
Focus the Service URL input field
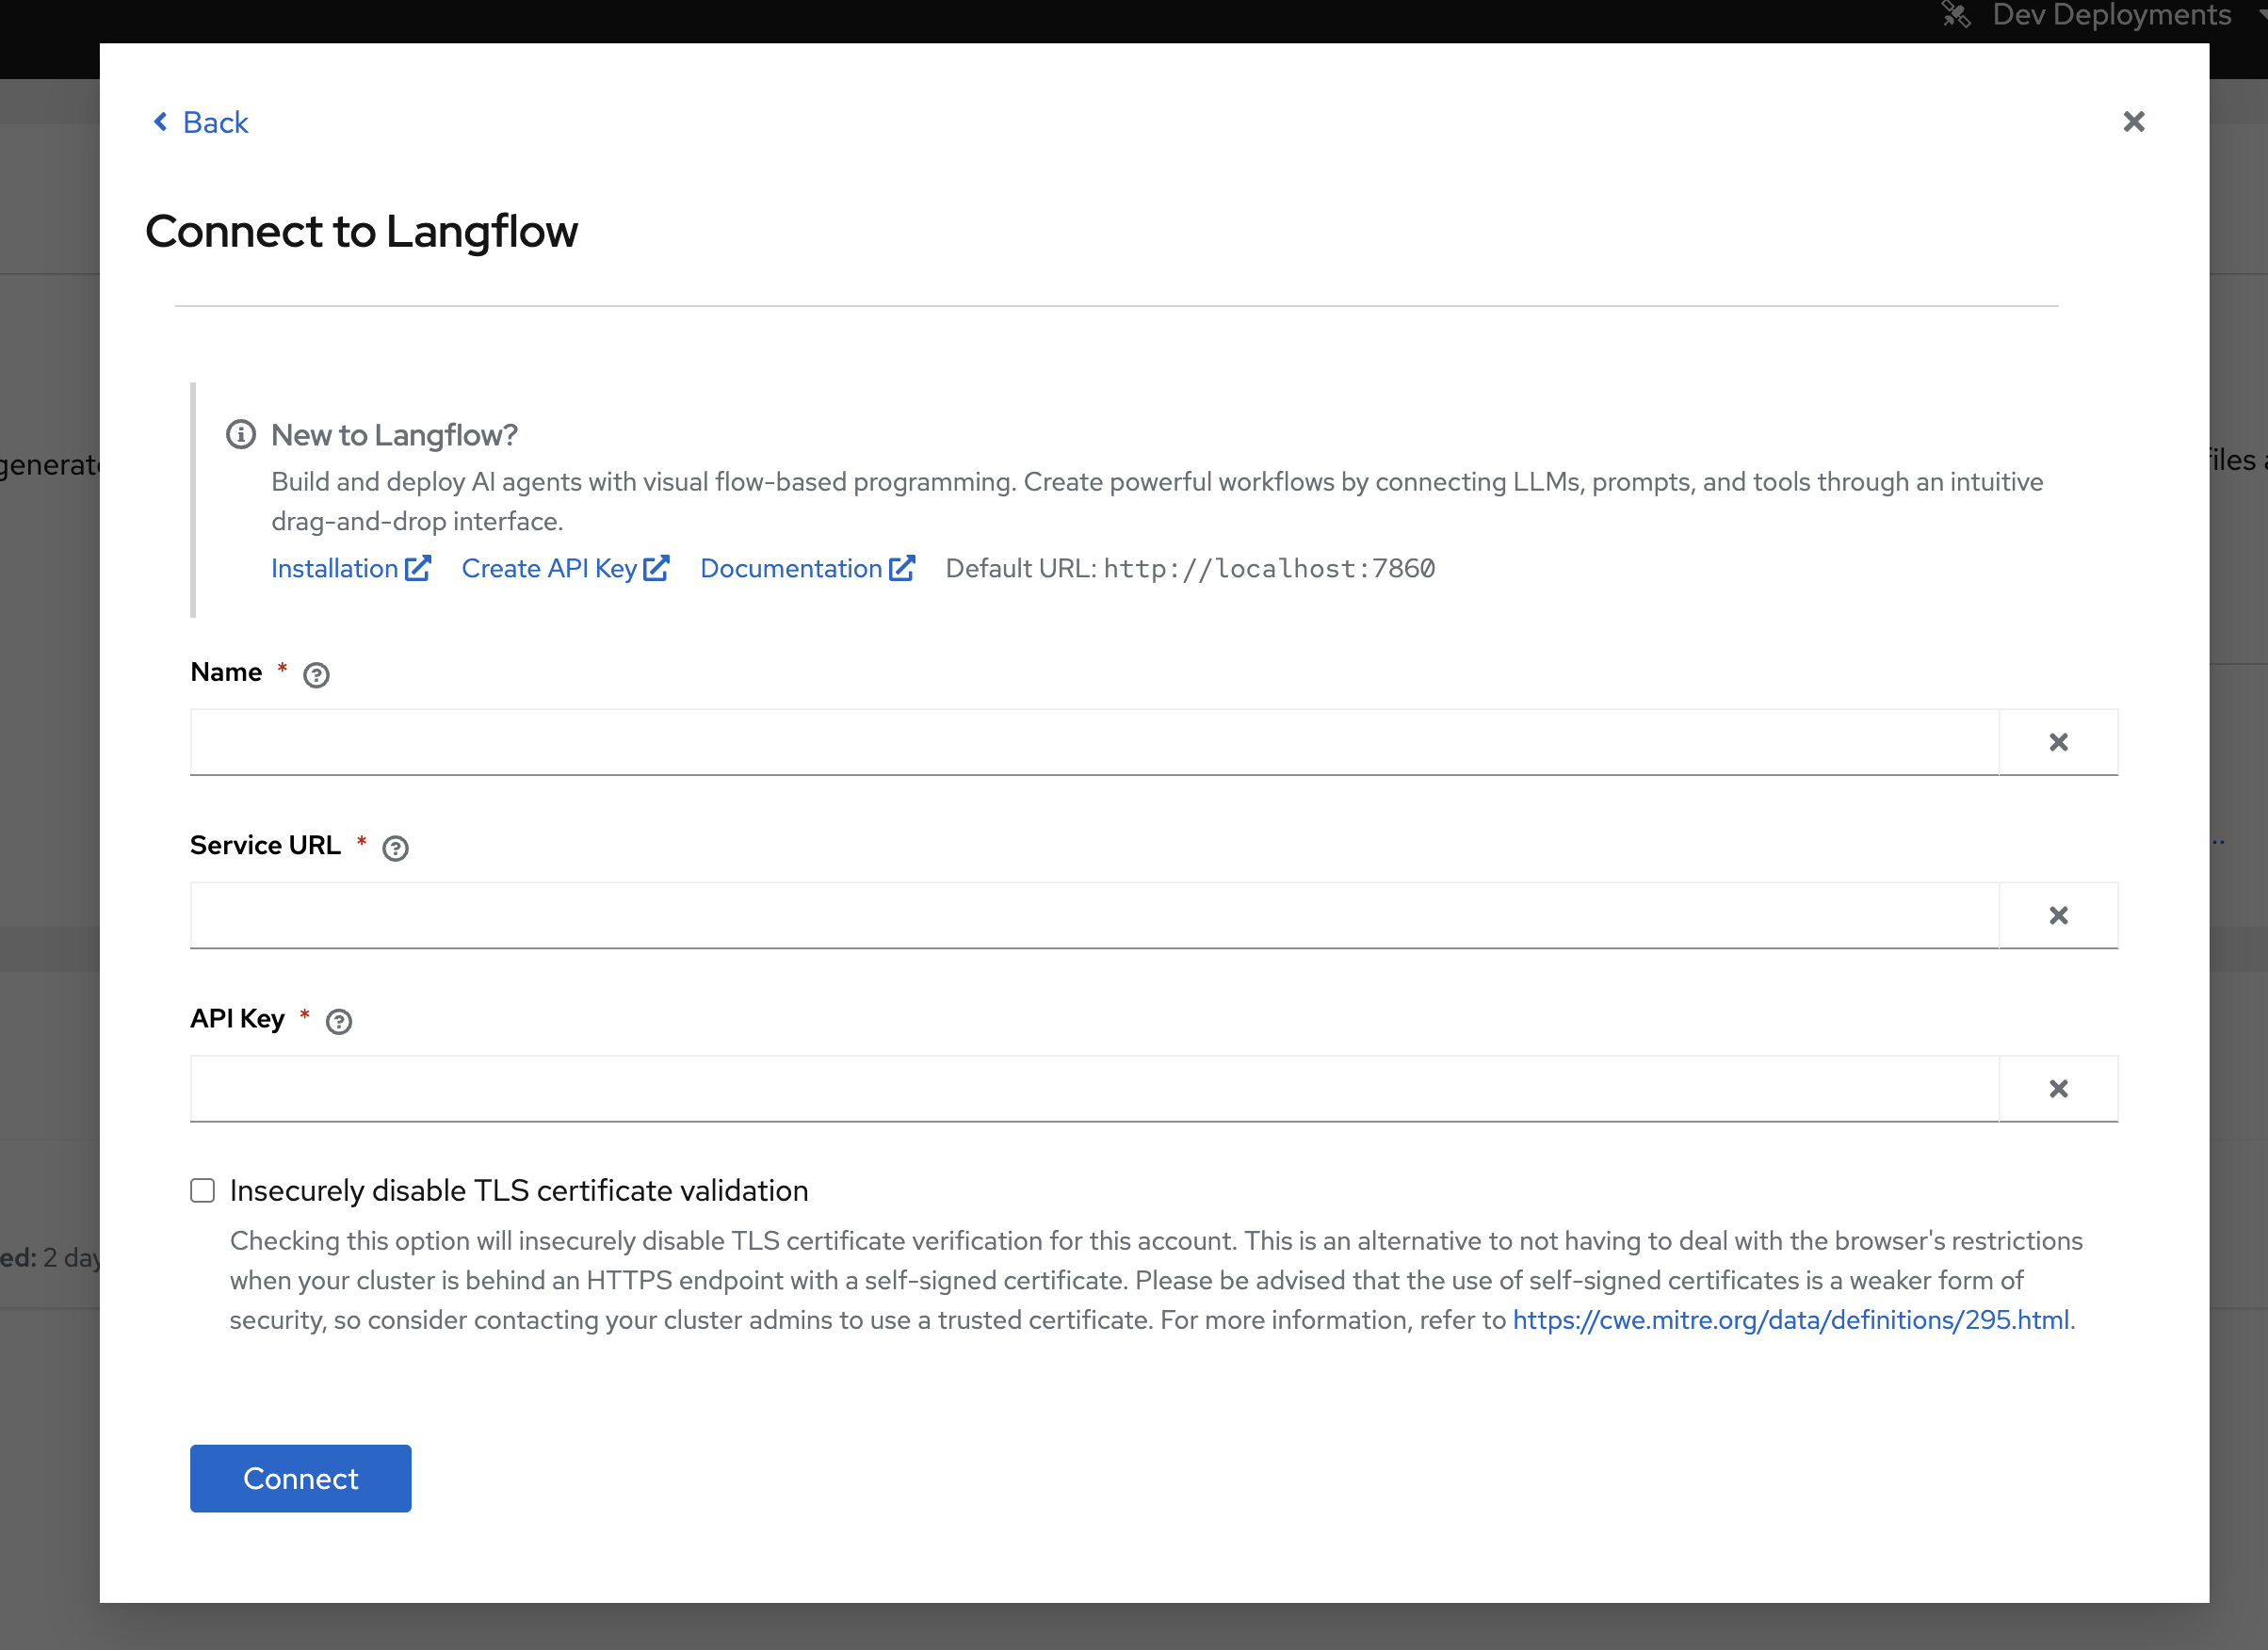point(1093,915)
